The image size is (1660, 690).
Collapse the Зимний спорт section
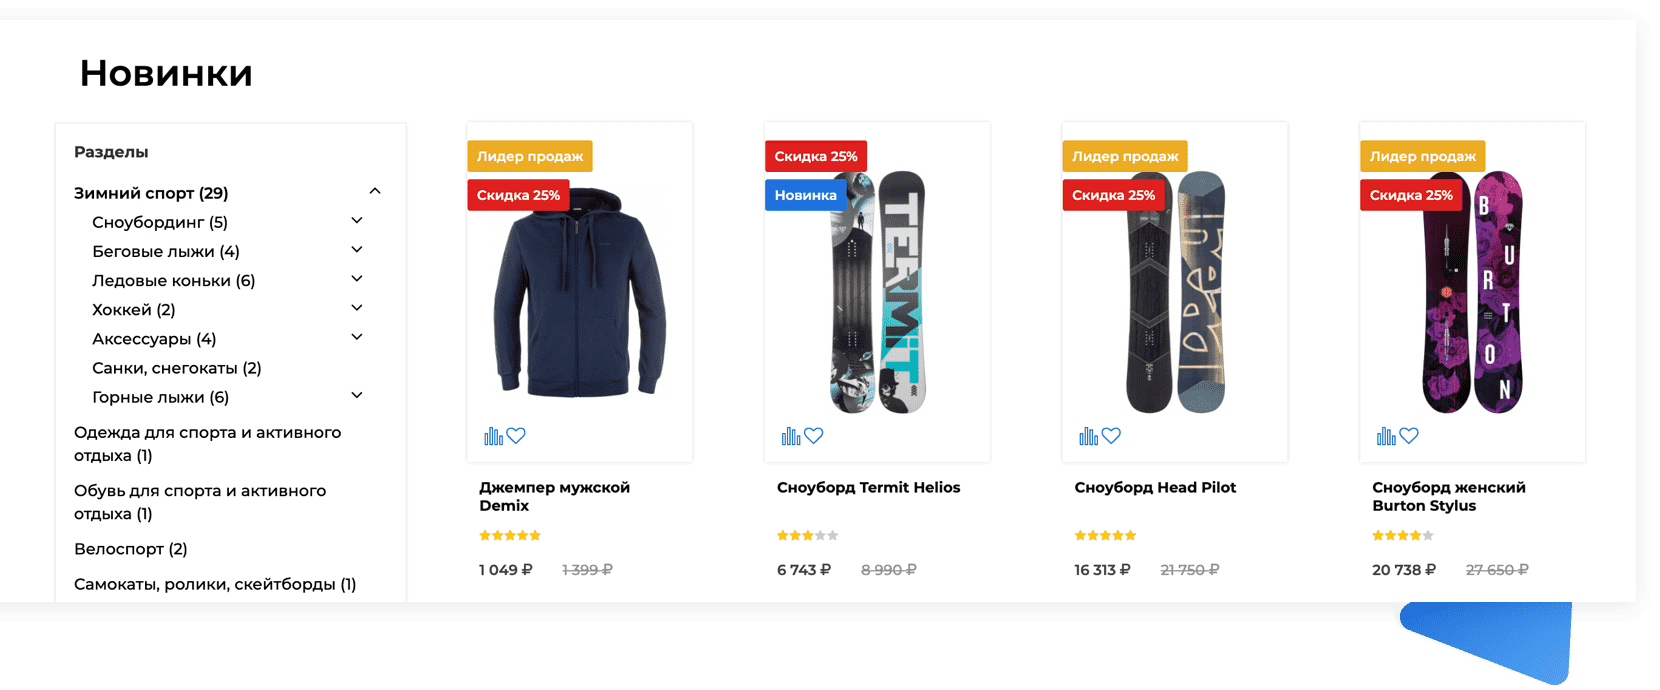pos(375,191)
